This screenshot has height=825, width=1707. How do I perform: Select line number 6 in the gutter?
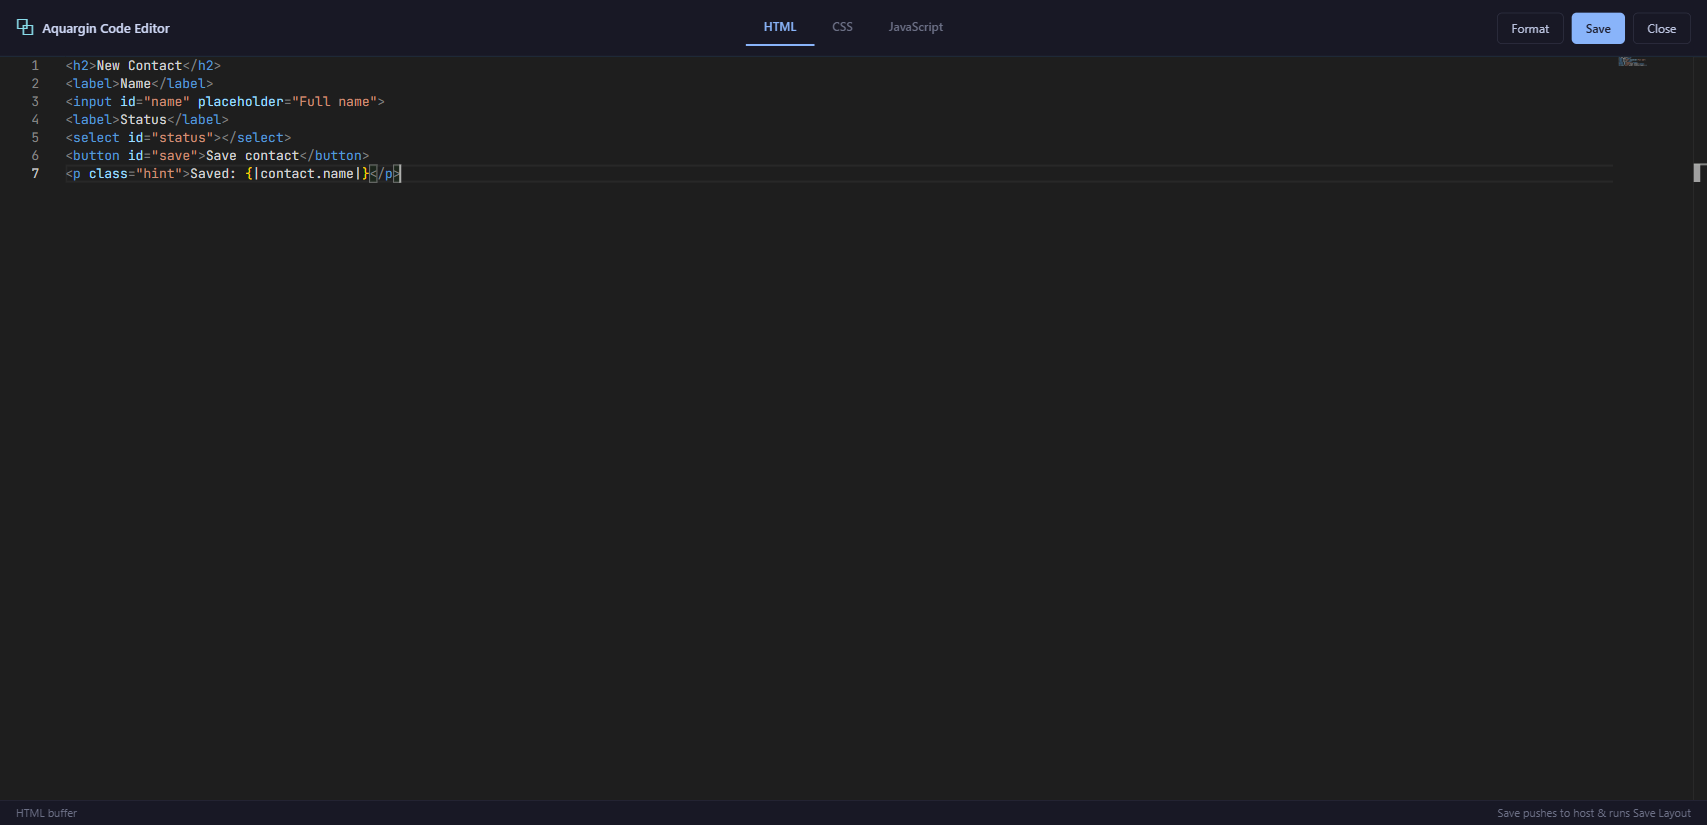(x=35, y=155)
